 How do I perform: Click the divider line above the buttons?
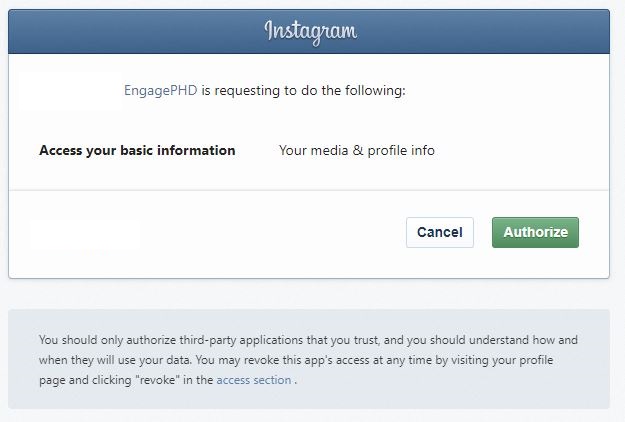pyautogui.click(x=309, y=190)
